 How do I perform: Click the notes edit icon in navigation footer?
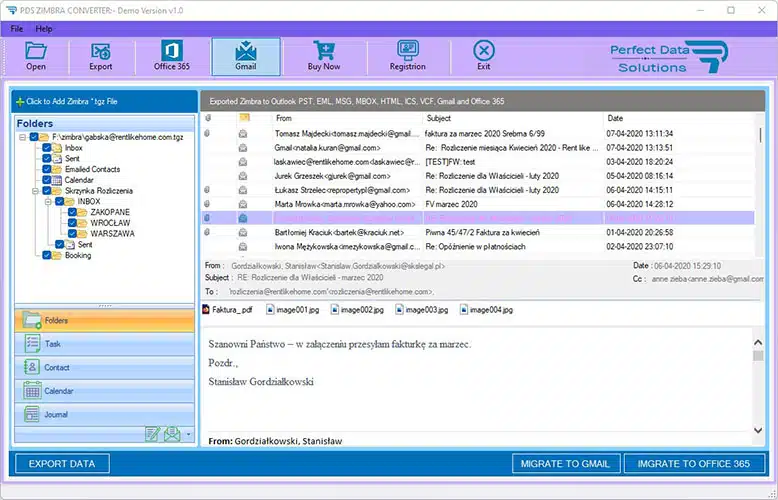[x=152, y=434]
